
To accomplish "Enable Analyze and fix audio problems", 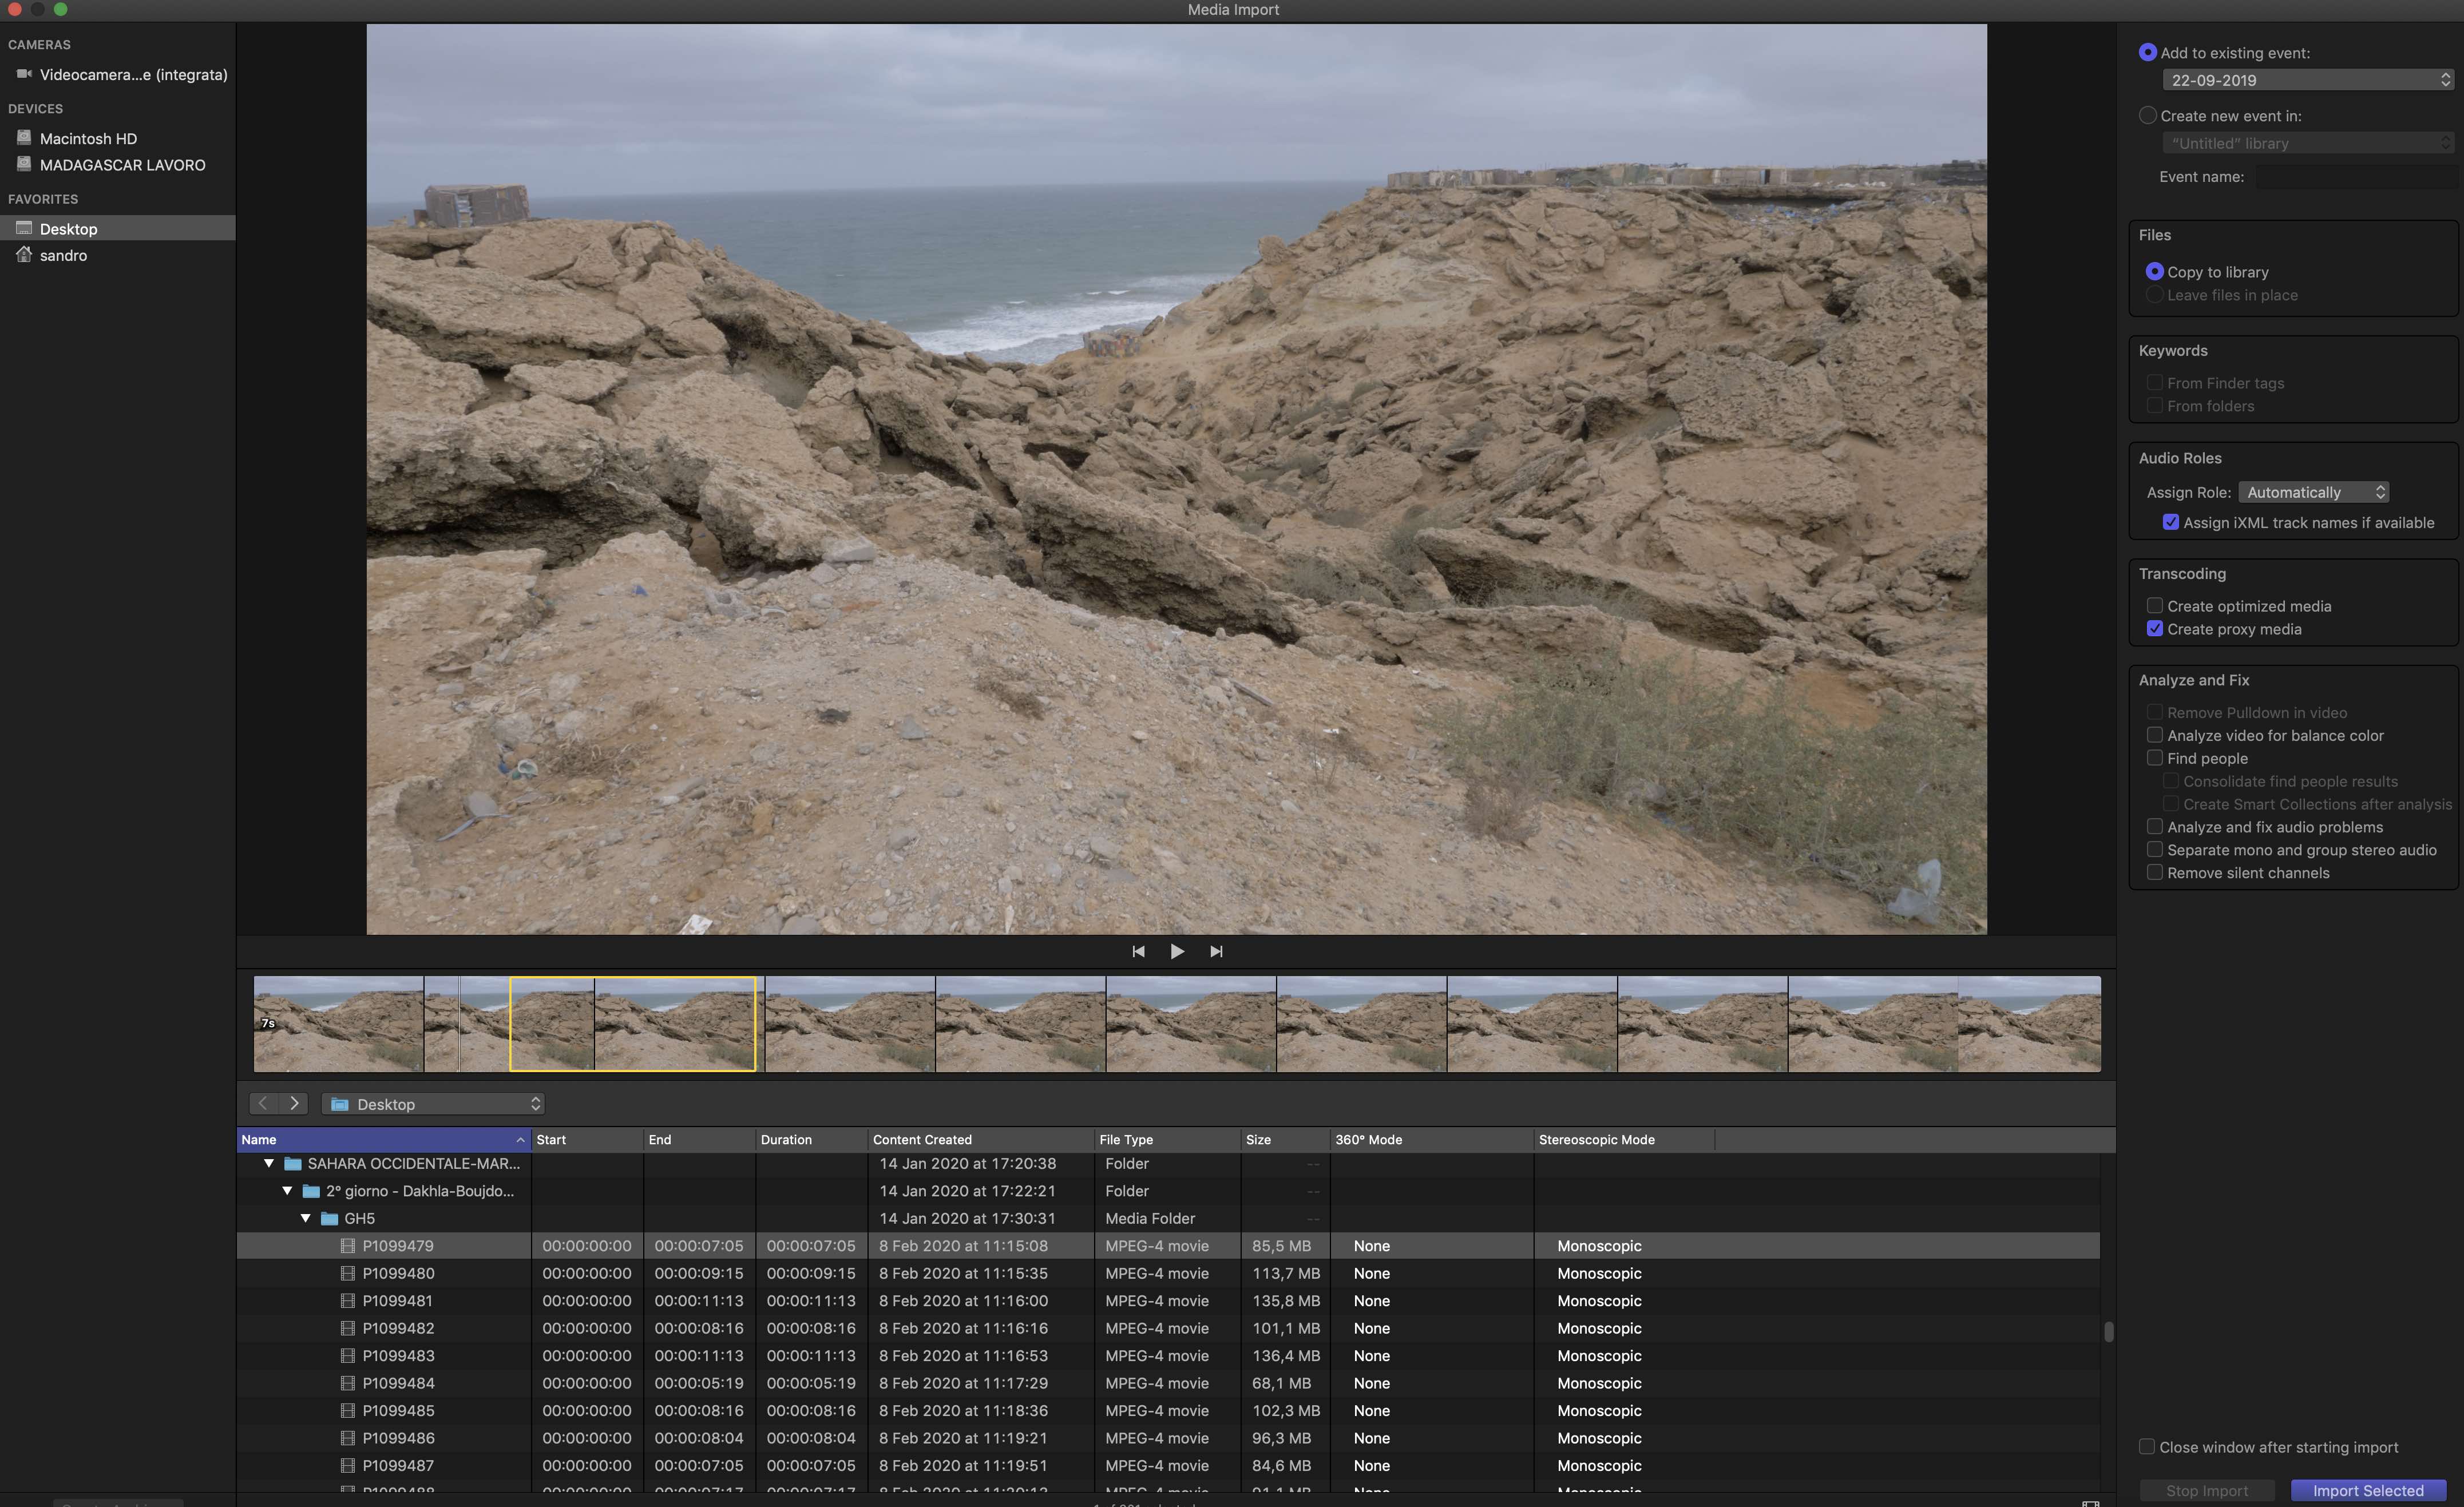I will coord(2155,826).
